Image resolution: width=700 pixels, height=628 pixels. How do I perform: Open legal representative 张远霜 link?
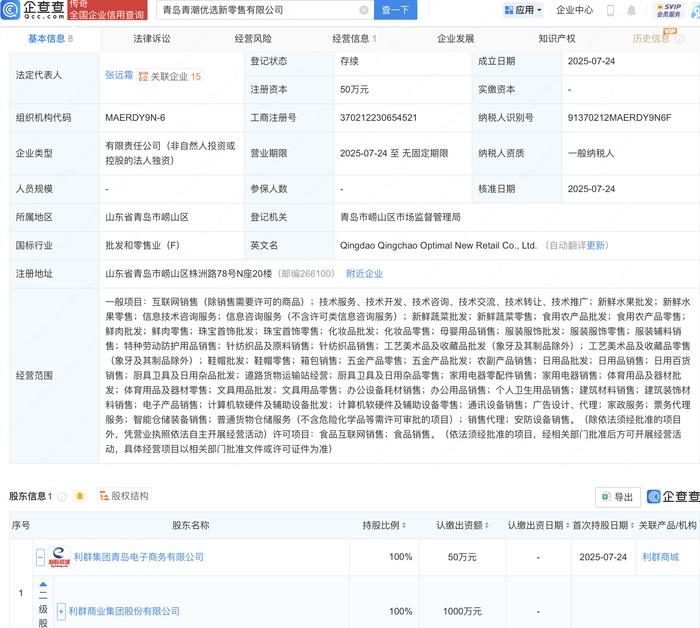pyautogui.click(x=119, y=75)
